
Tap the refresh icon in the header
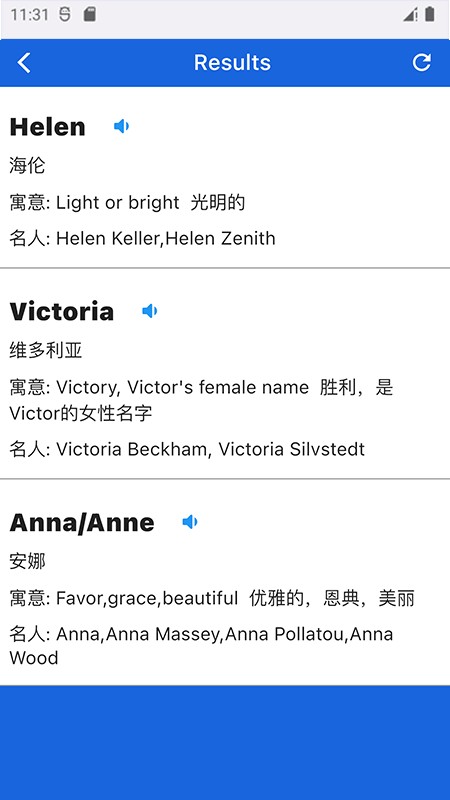point(421,62)
